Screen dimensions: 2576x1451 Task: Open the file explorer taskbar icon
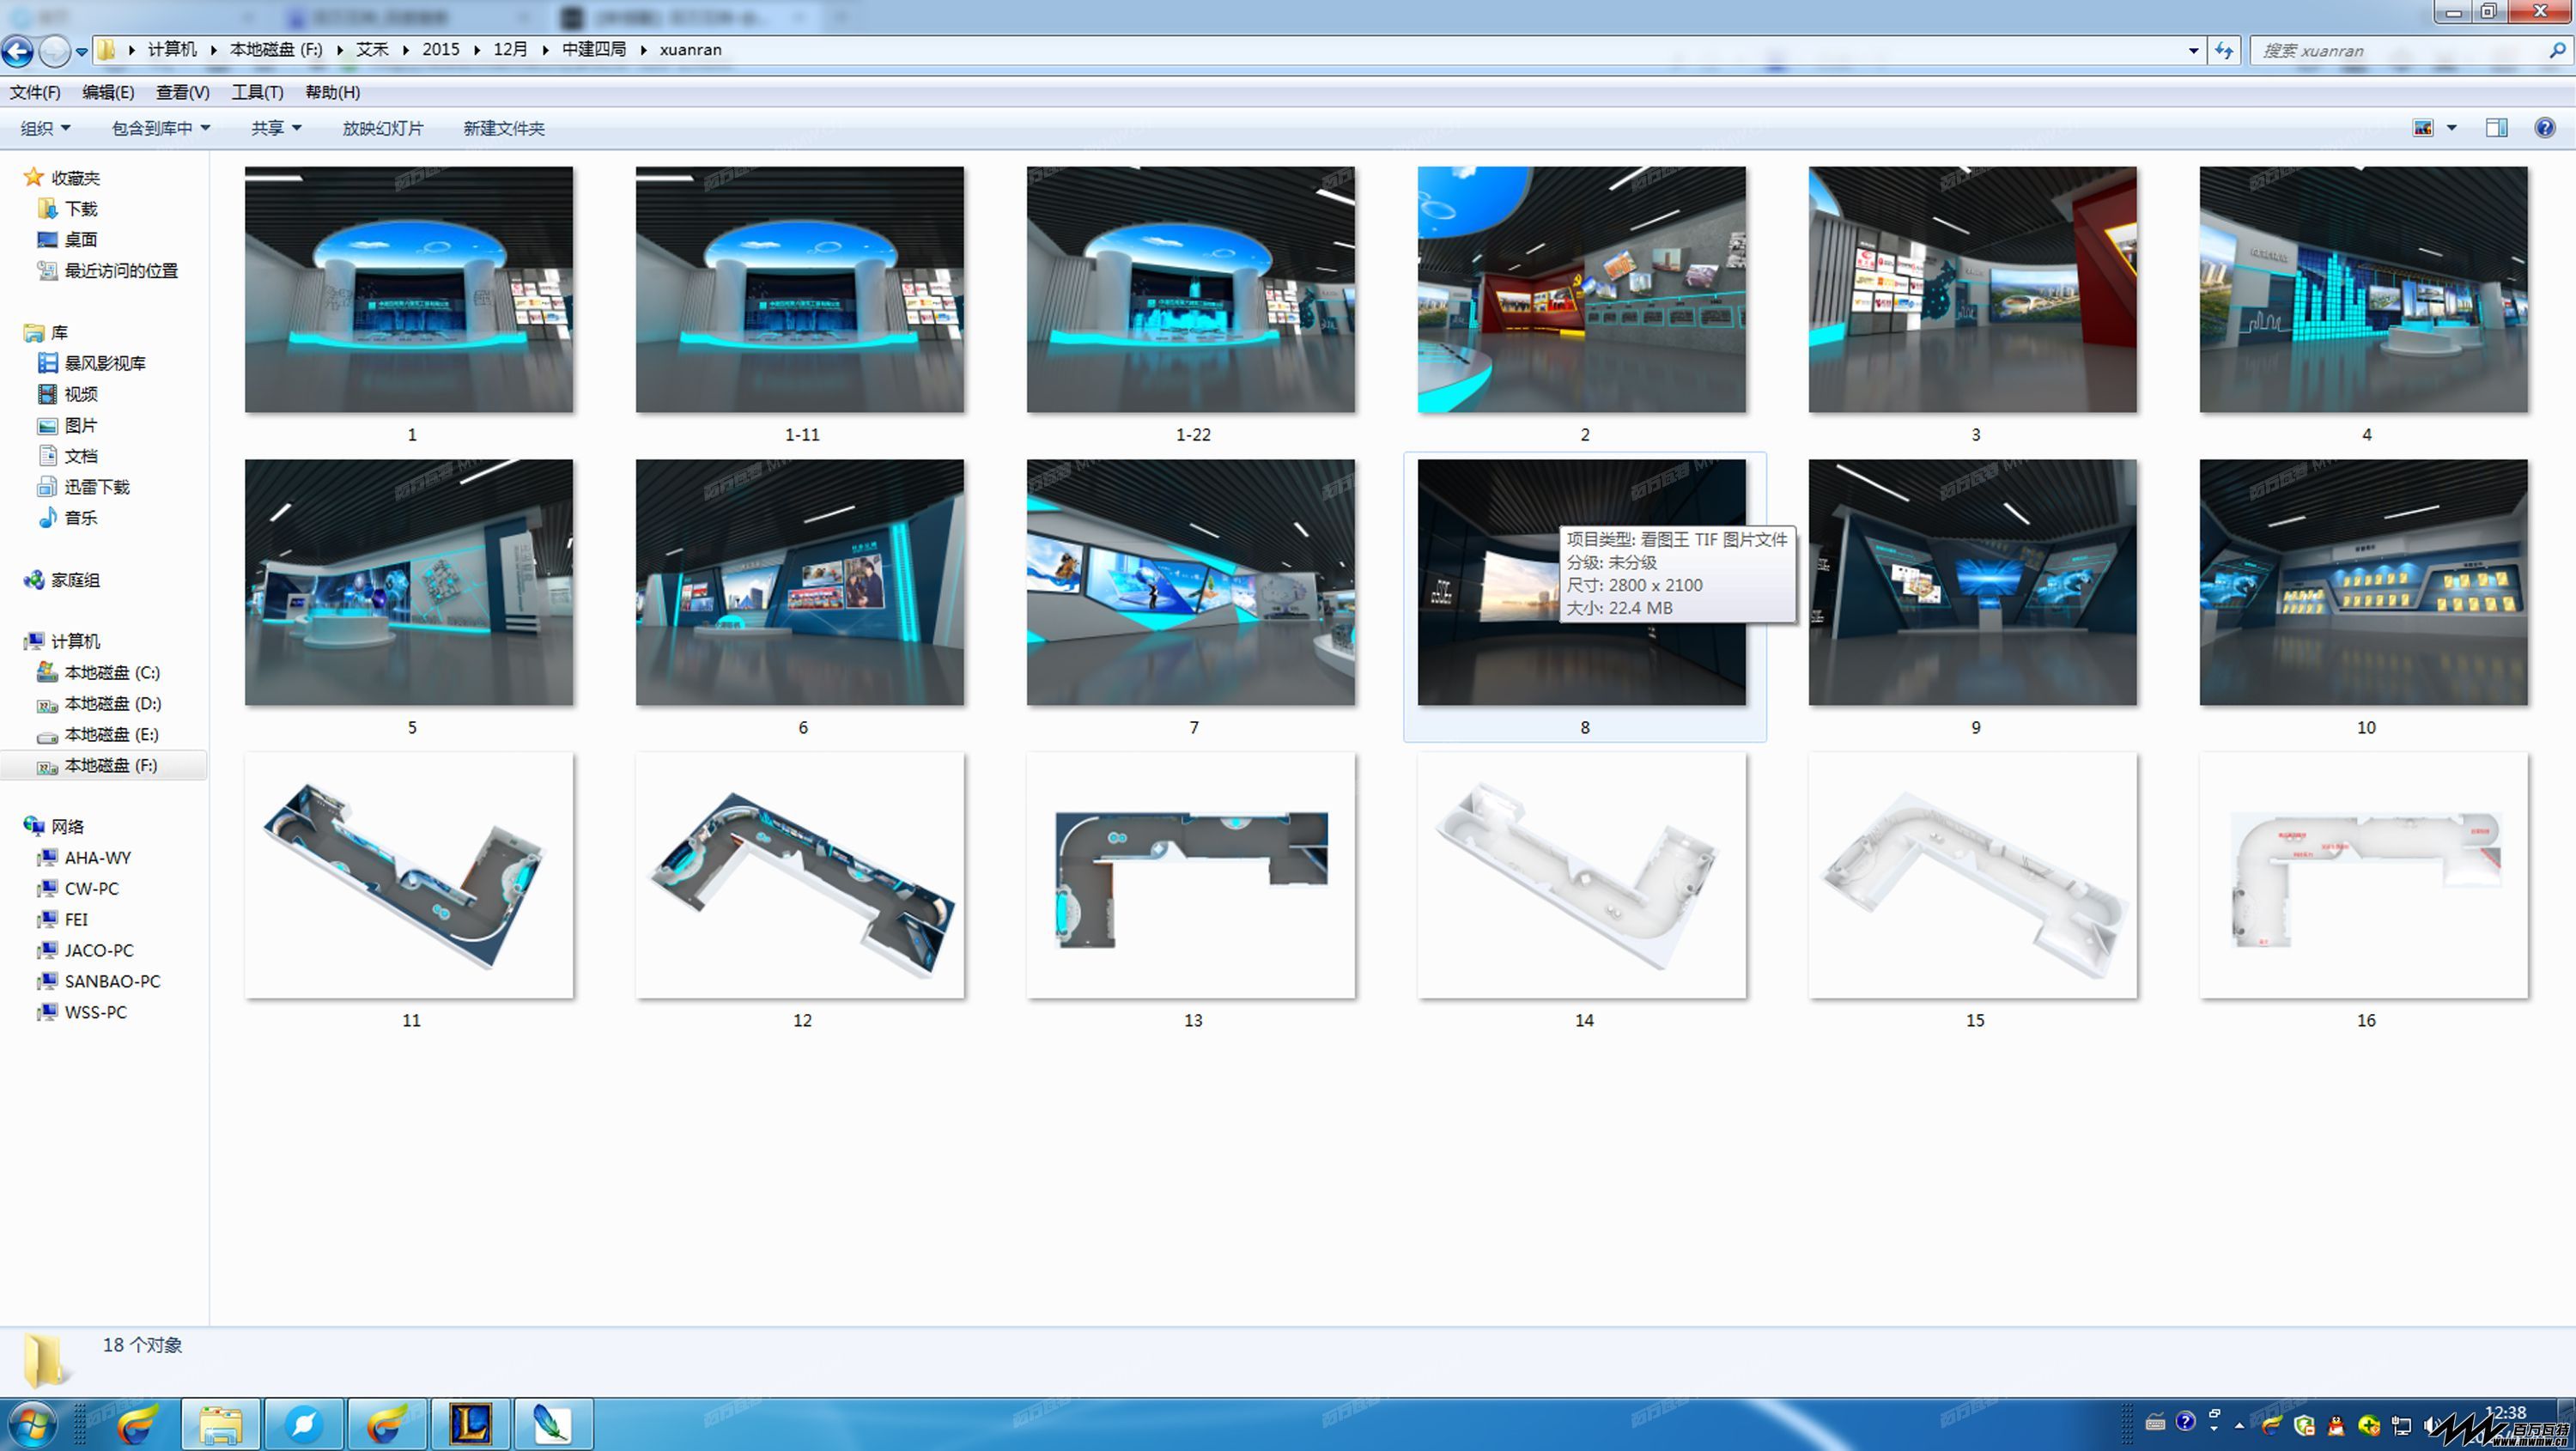[x=221, y=1424]
